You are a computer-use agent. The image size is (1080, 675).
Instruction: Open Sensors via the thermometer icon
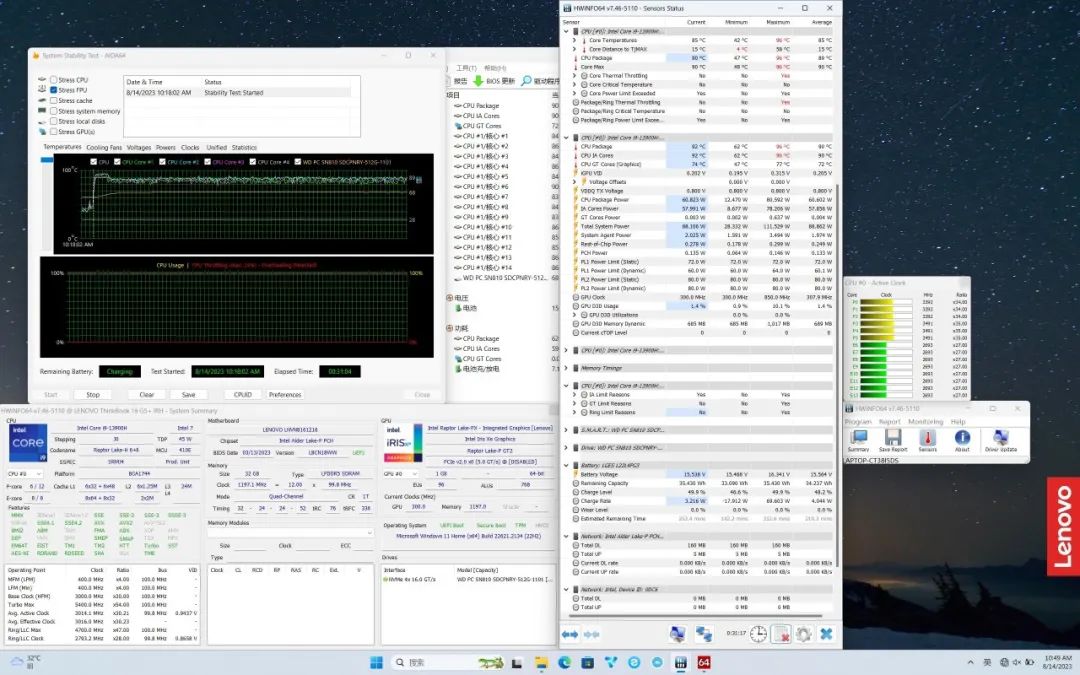(x=927, y=438)
